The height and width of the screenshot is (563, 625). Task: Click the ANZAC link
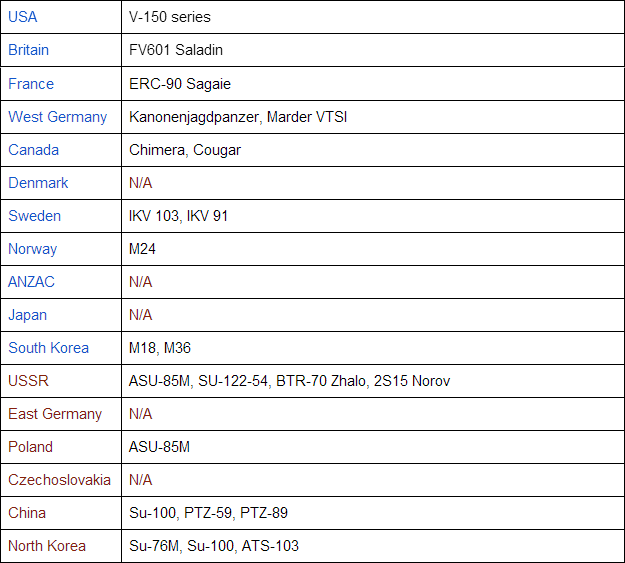click(31, 281)
